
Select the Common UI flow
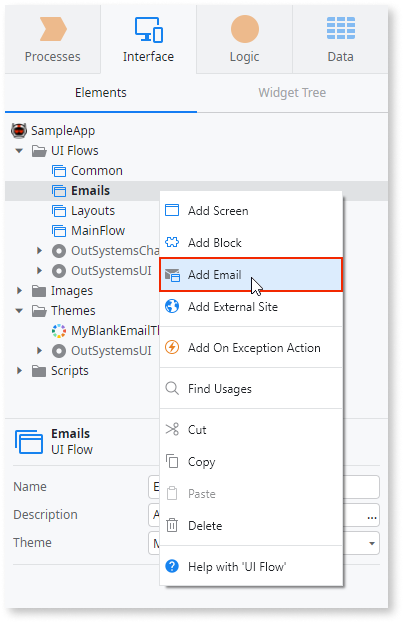tap(97, 171)
